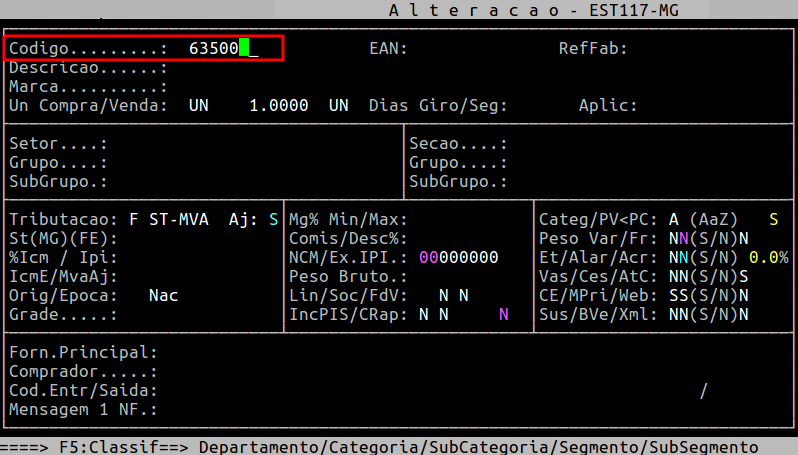
Task: Click the Un Compra quantity 1.0000
Action: click(278, 105)
